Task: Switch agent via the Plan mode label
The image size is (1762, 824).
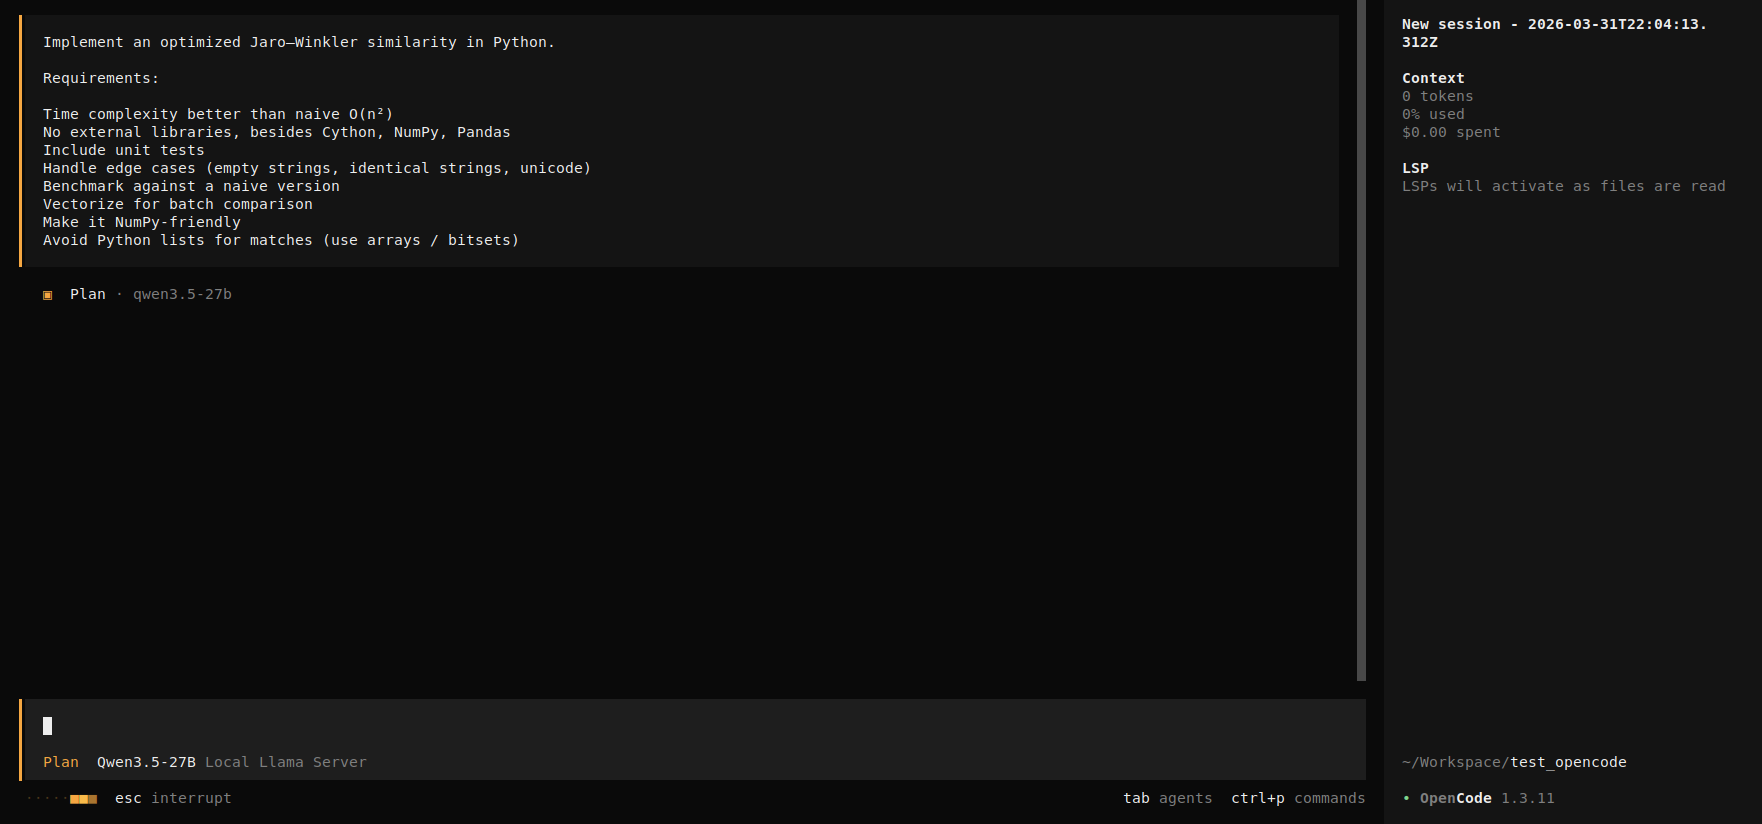Action: 60,762
